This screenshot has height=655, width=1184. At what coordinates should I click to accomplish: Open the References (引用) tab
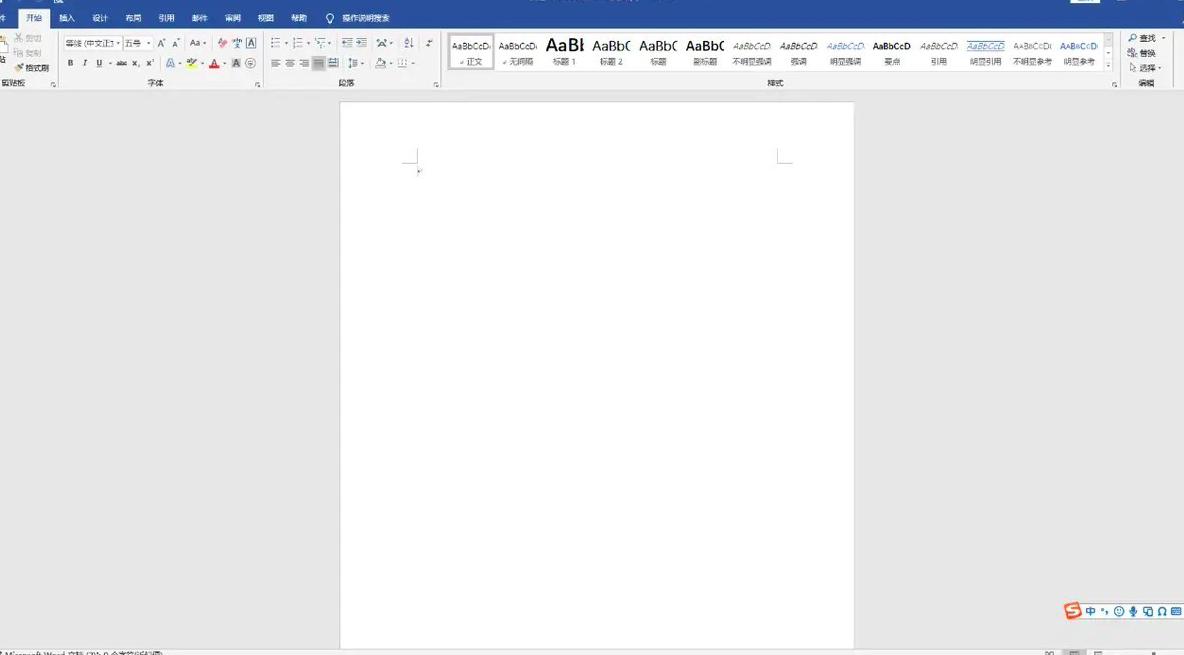tap(166, 18)
